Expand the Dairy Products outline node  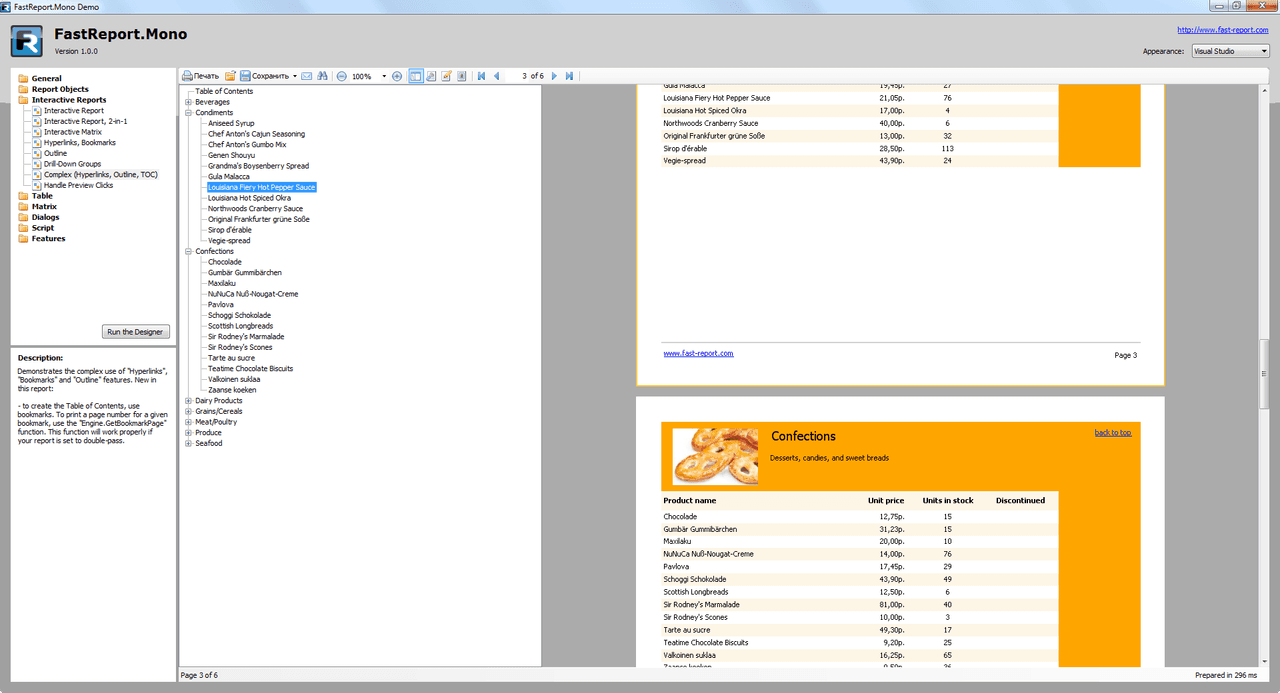click(188, 401)
